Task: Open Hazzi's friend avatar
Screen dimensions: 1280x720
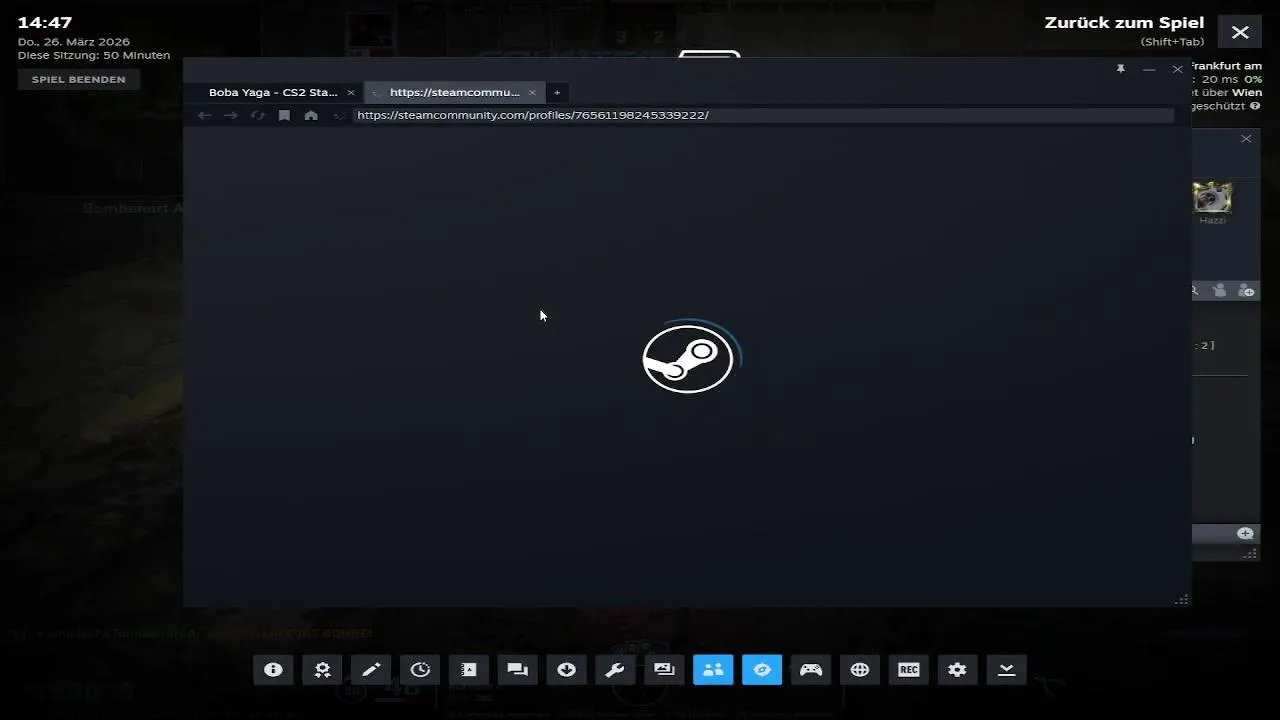Action: coord(1212,197)
